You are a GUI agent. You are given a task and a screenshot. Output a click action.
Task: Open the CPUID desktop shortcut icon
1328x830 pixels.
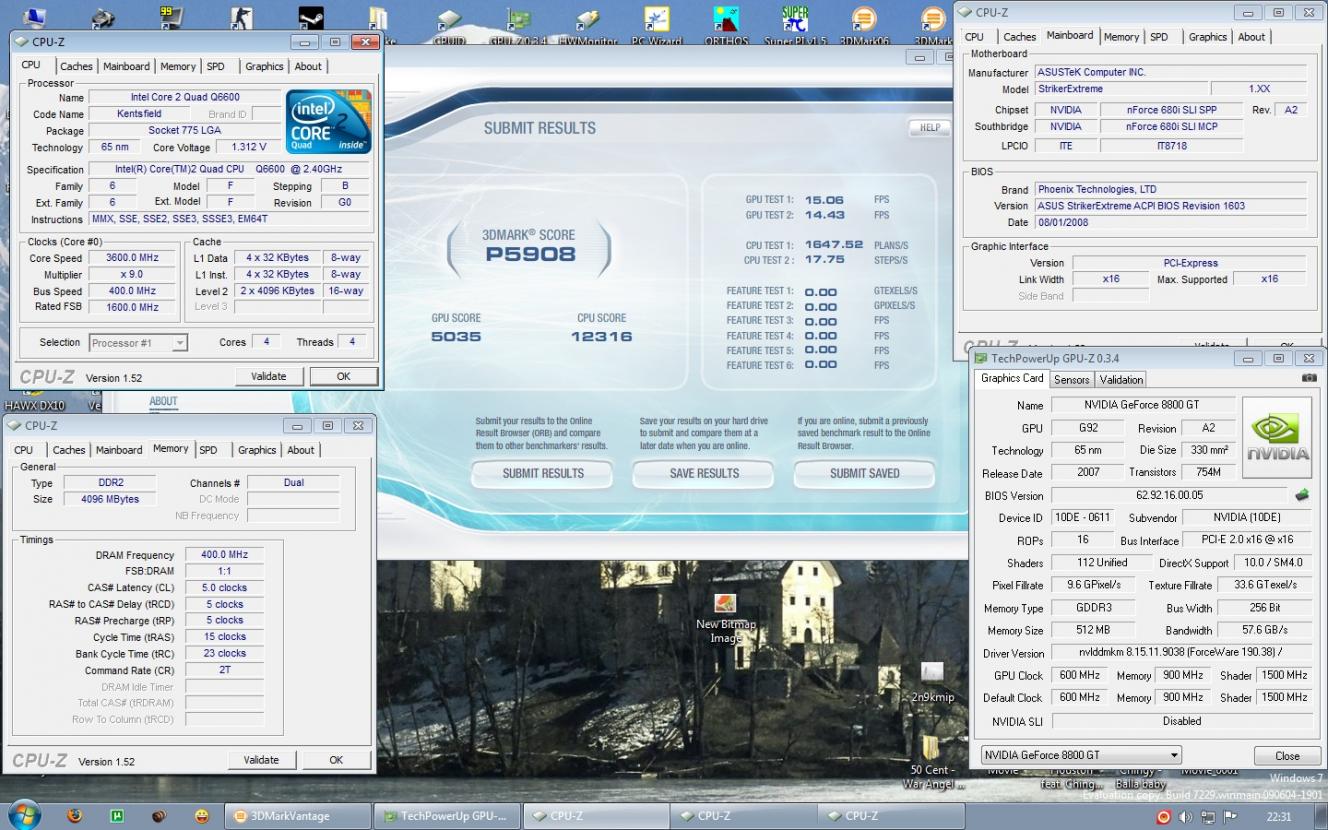coord(448,22)
